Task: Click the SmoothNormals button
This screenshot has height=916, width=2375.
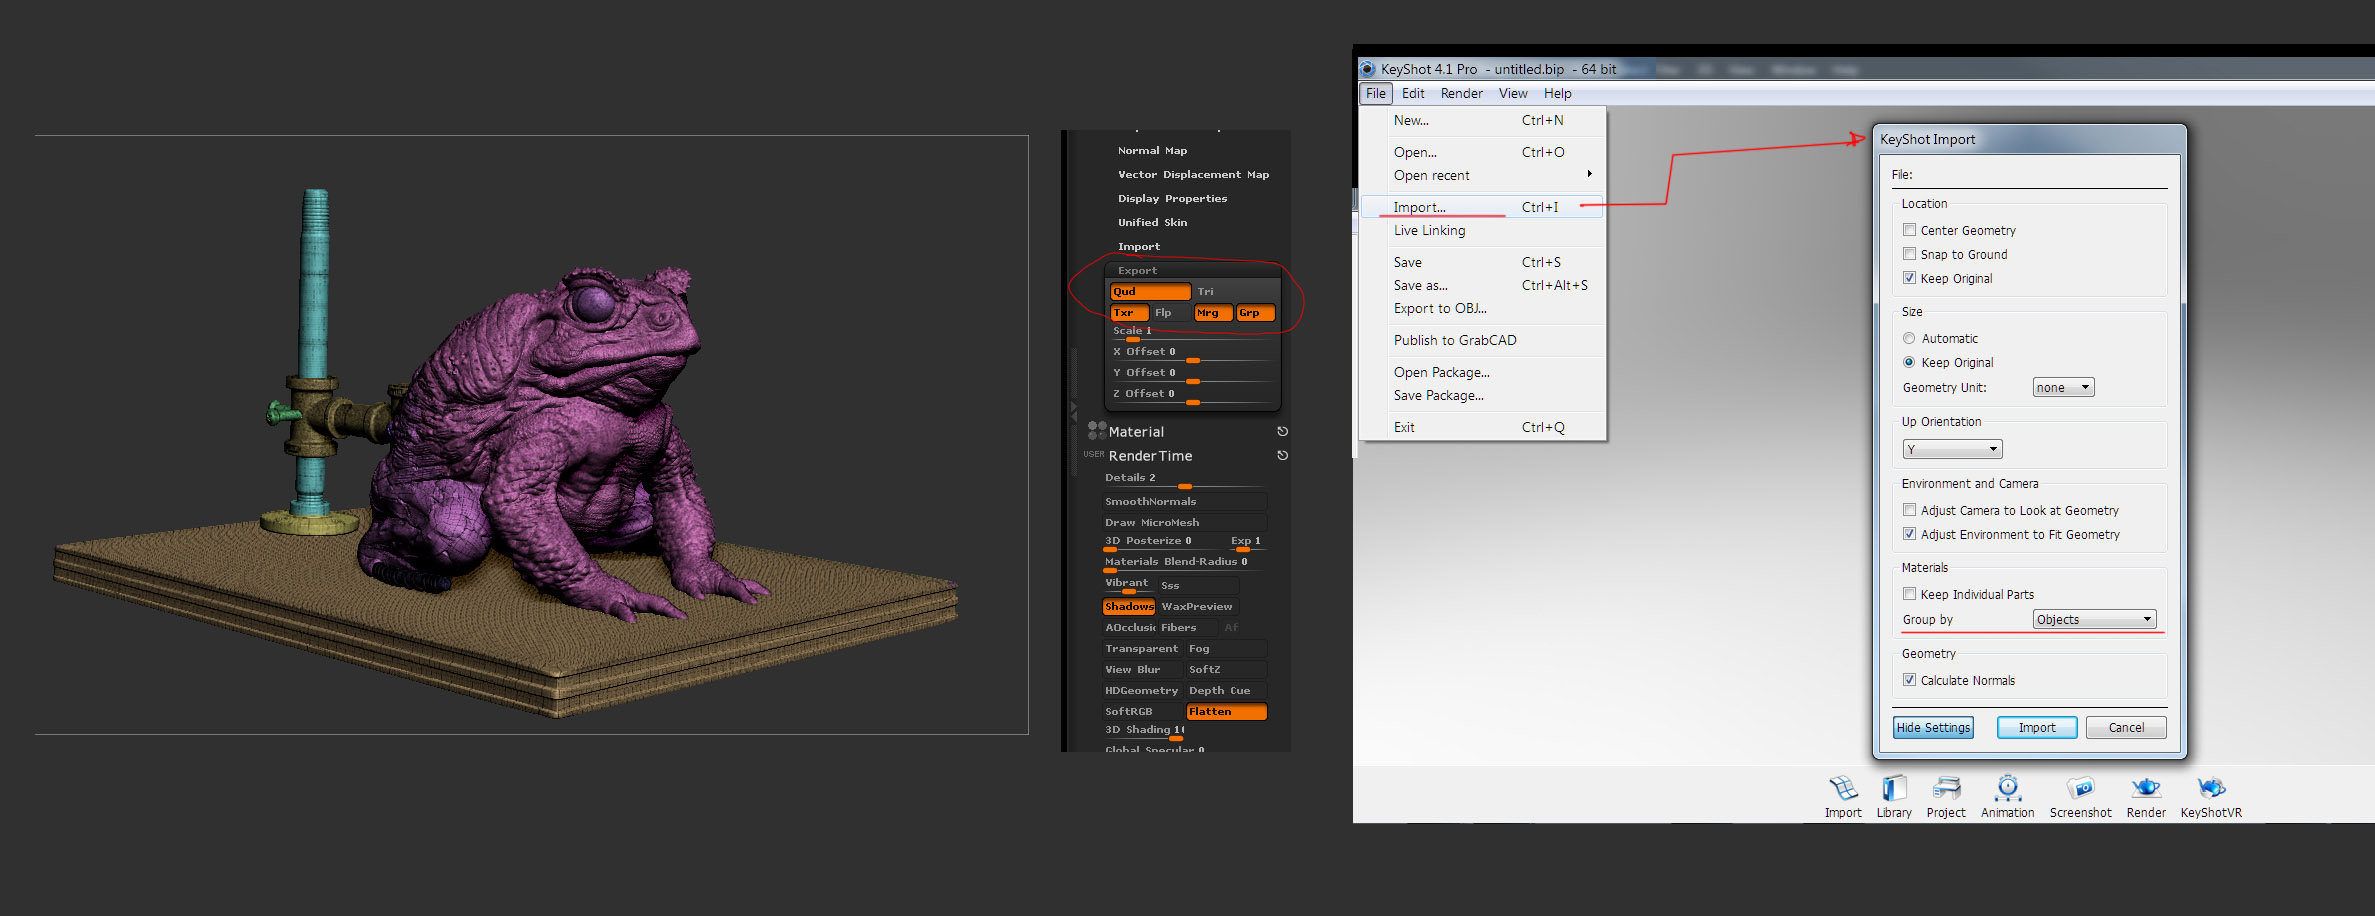Action: (1184, 501)
